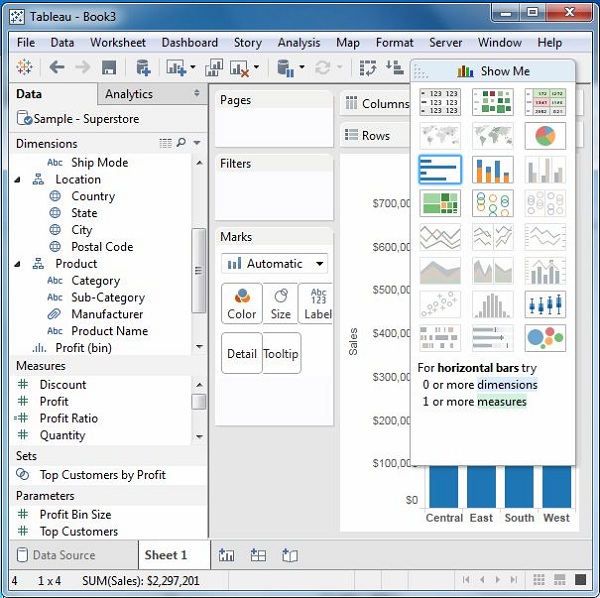Select the Top Customers by Profit set
Viewport: 600px width, 598px height.
[x=103, y=475]
